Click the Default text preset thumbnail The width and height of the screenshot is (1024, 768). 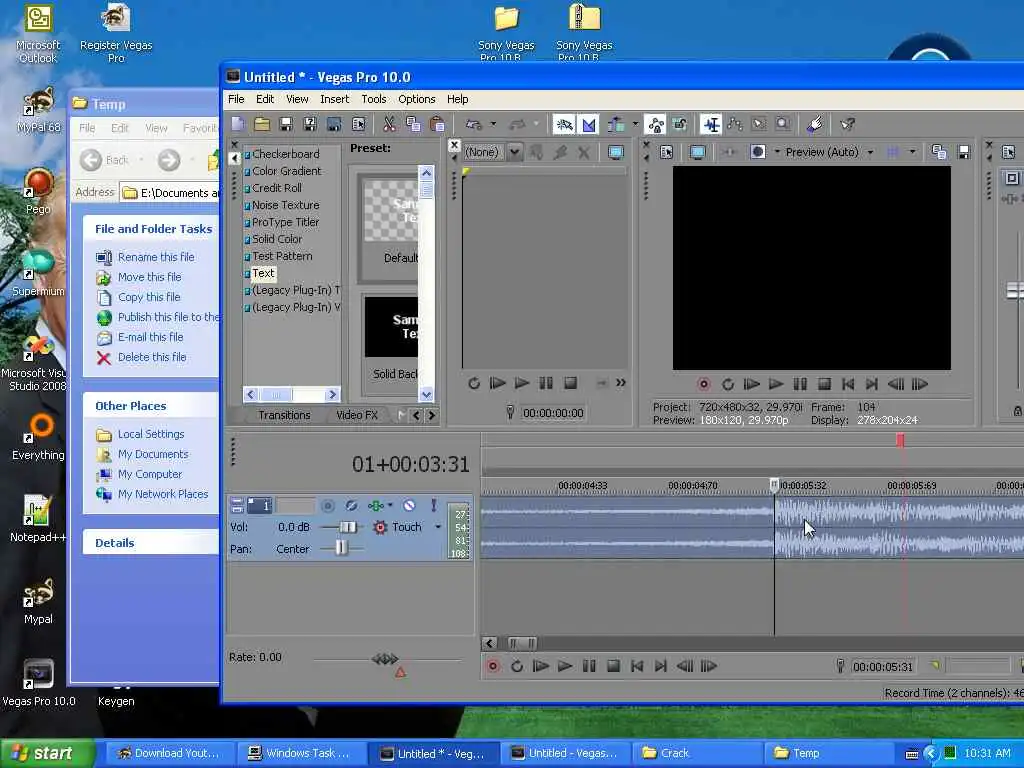(391, 212)
